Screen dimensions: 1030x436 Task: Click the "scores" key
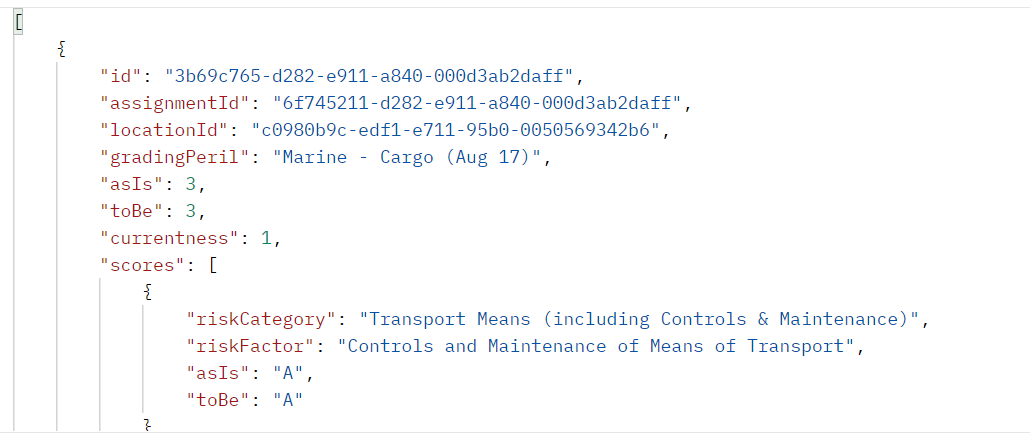[x=137, y=265]
